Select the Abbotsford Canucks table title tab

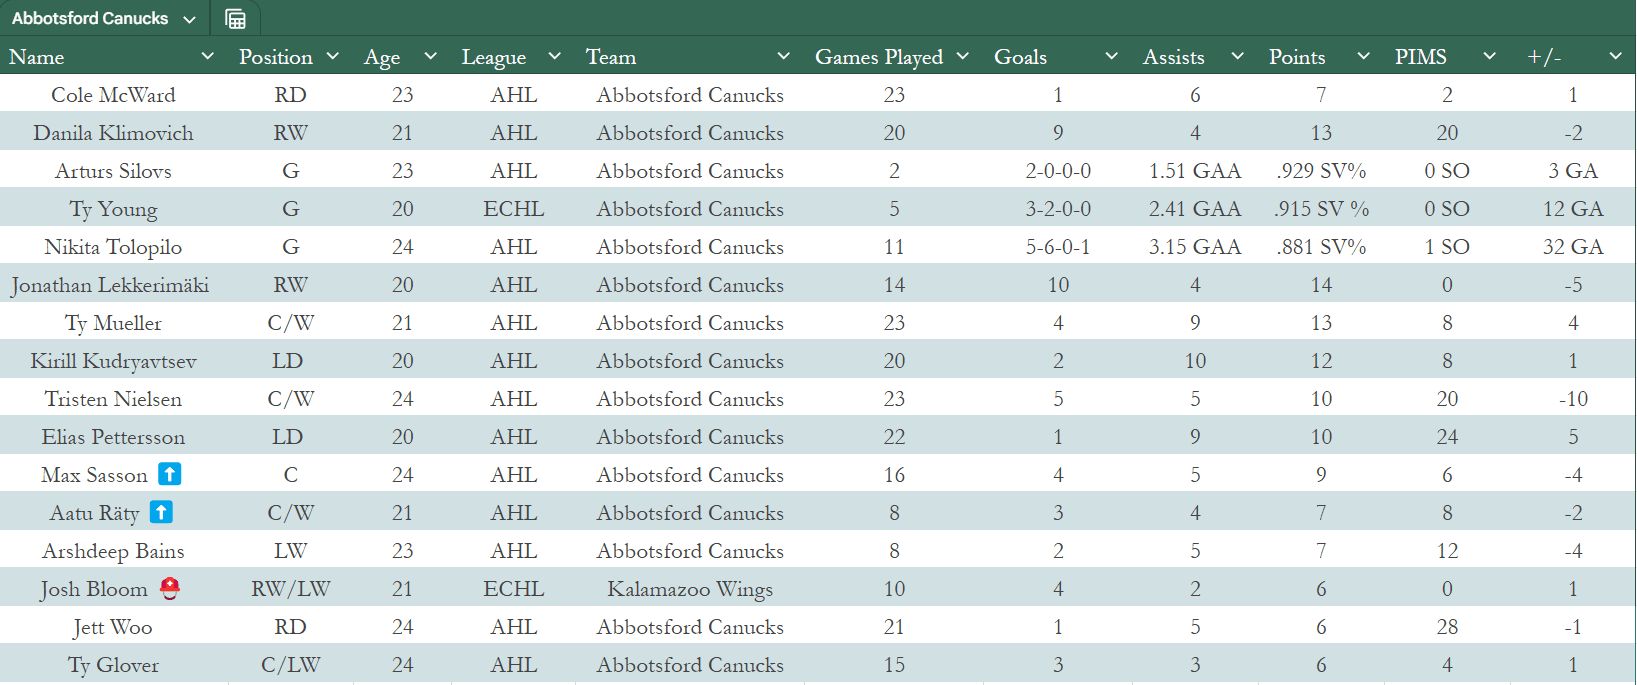(90, 19)
